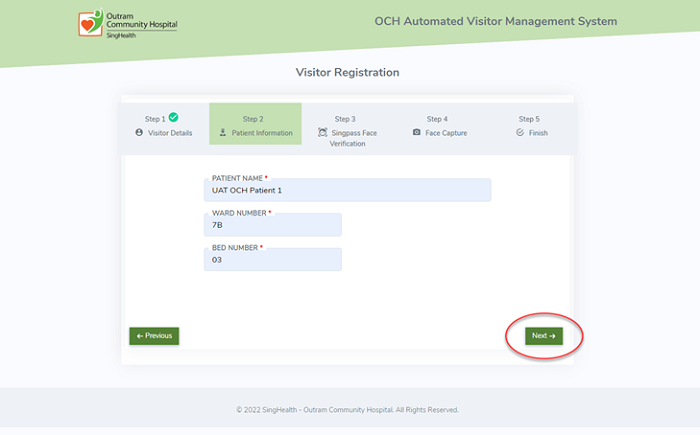Click the Singpass Face Verification icon
The width and height of the screenshot is (700, 435).
322,132
